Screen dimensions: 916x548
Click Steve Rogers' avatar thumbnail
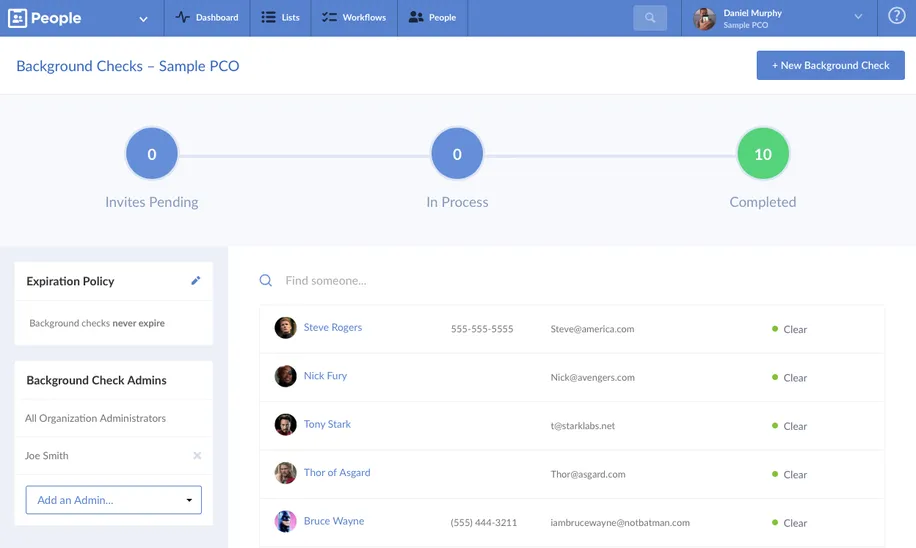click(285, 328)
